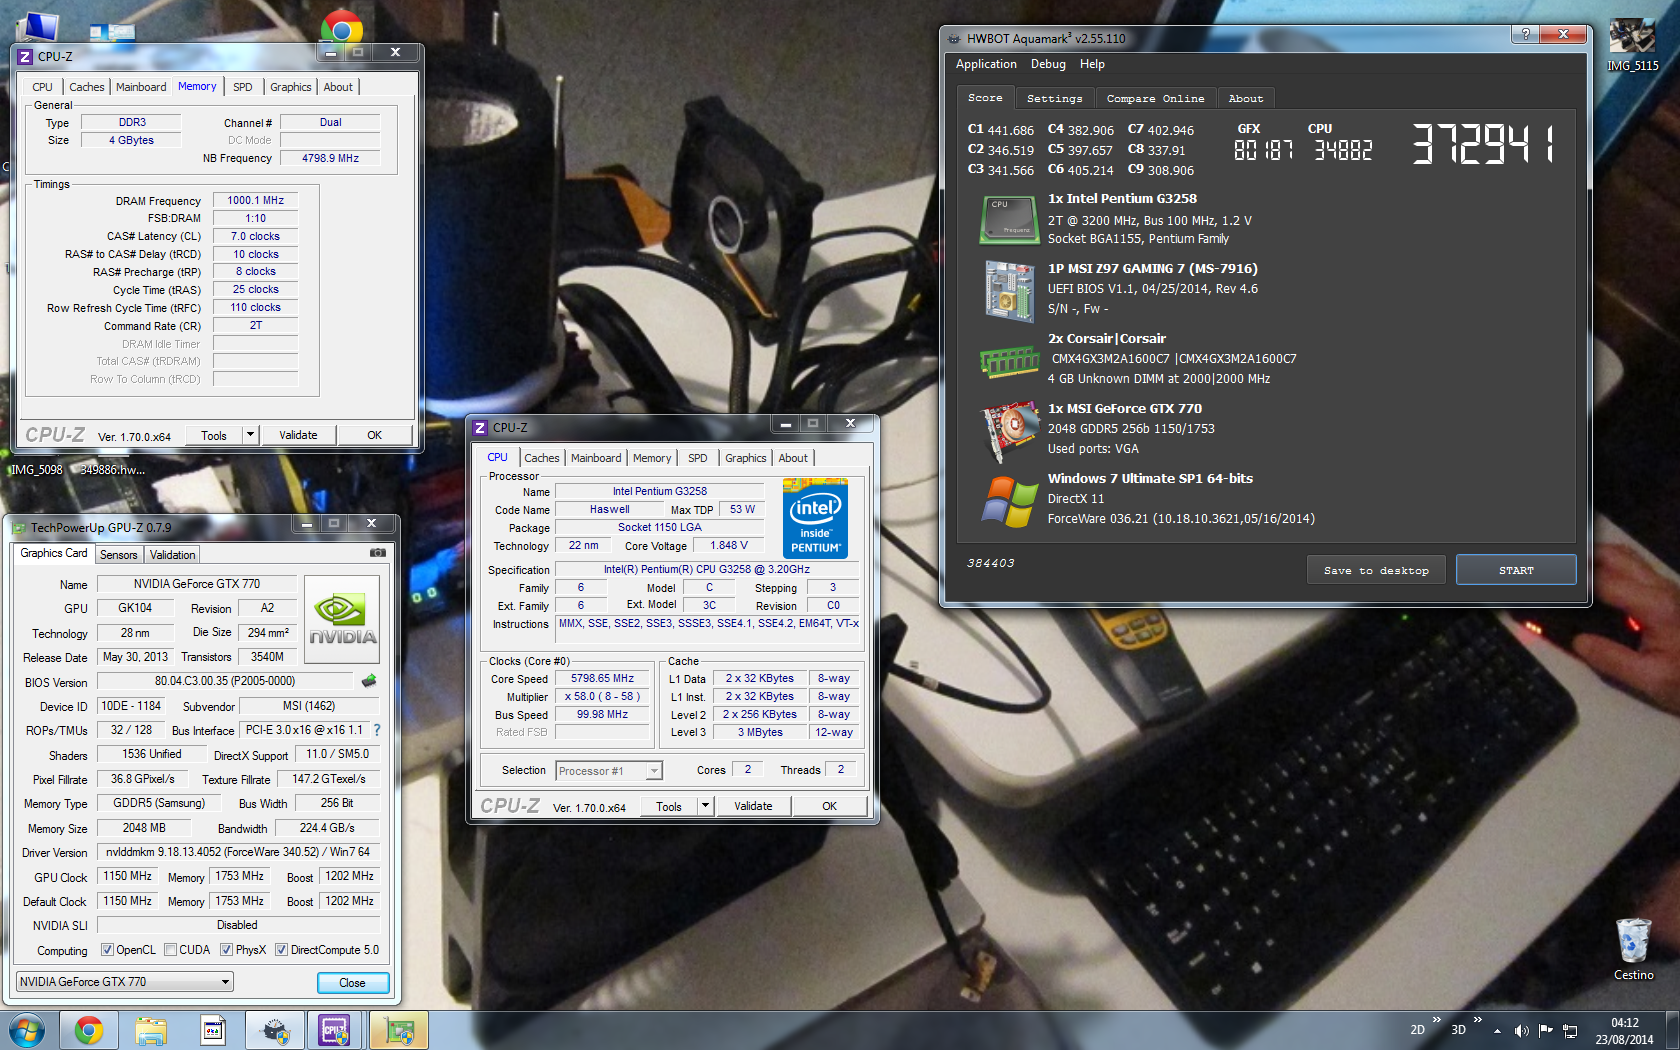
Task: Click the network tray icon
Action: 1570,1031
